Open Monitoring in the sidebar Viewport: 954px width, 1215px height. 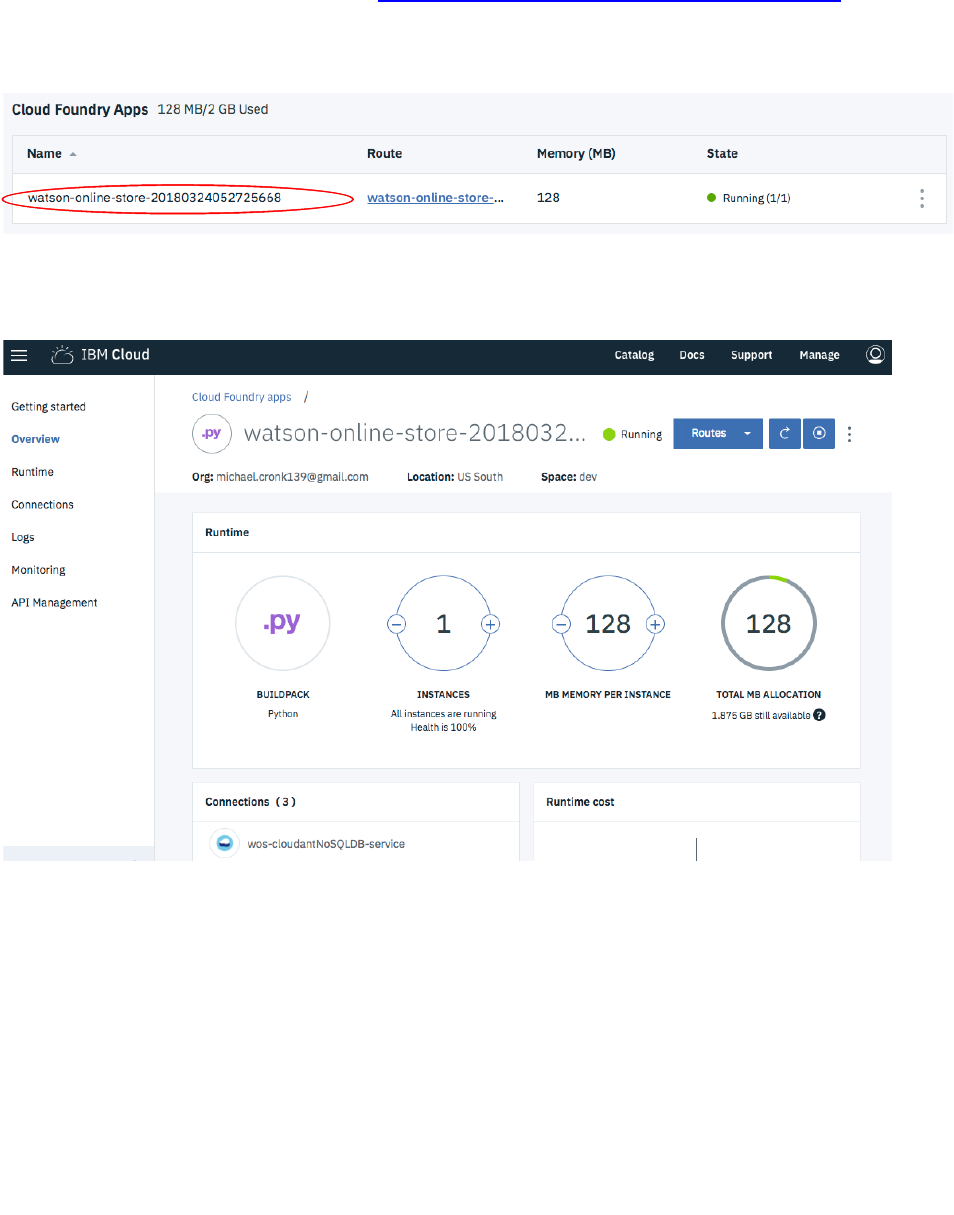click(x=38, y=570)
